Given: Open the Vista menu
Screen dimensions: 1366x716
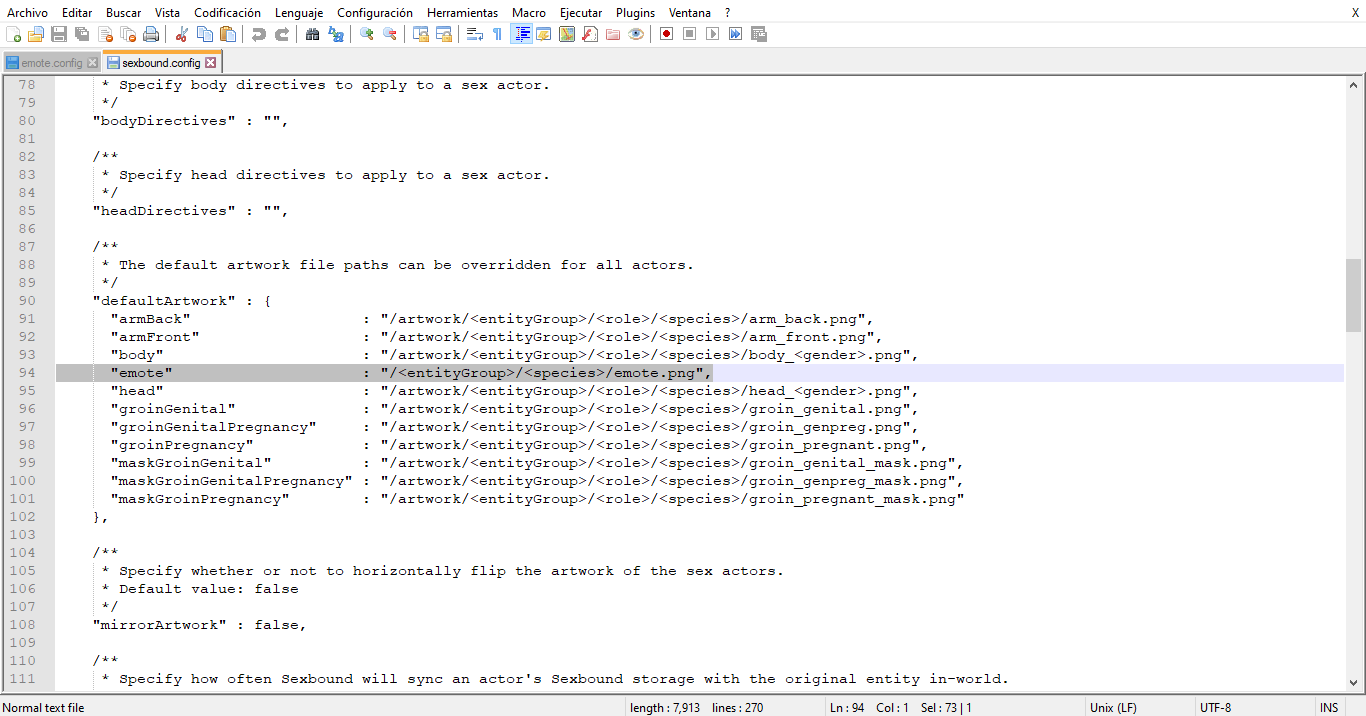Looking at the screenshot, I should (x=168, y=12).
